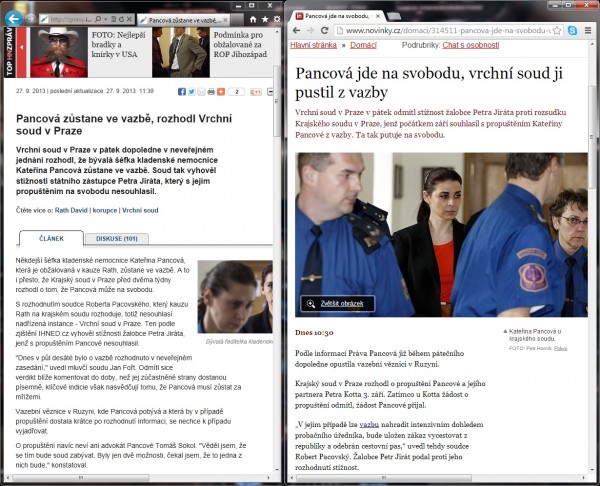
Task: Open Internet Explorer's home page icon
Action: [253, 19]
